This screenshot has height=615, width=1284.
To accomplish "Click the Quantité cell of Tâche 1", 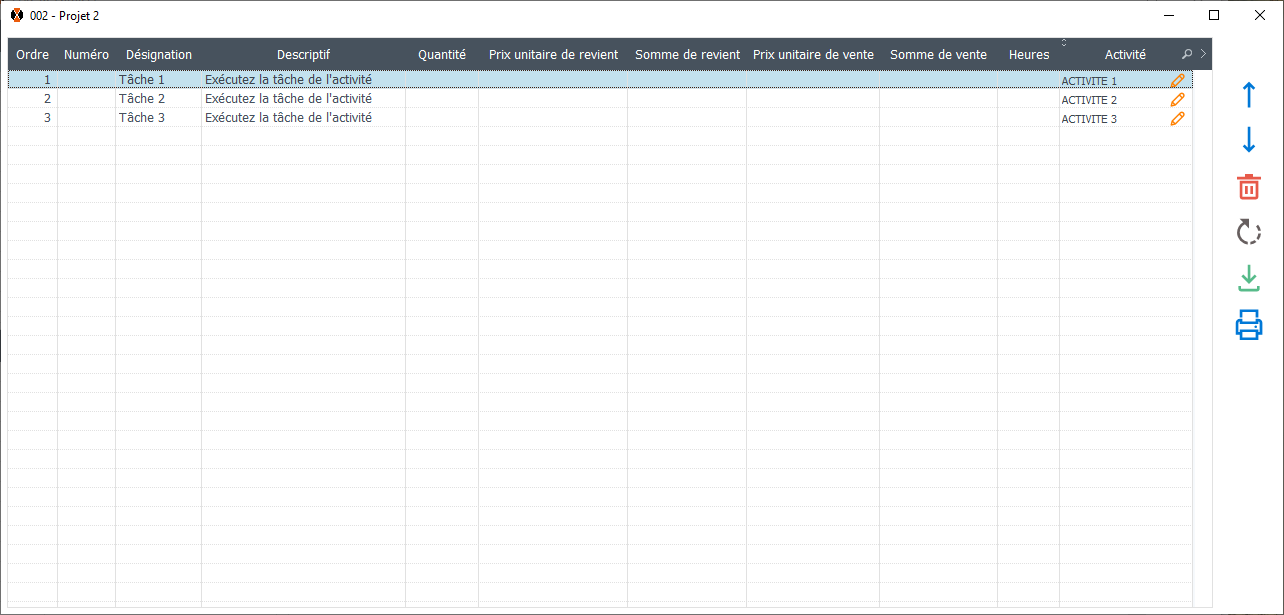I will pyautogui.click(x=441, y=80).
